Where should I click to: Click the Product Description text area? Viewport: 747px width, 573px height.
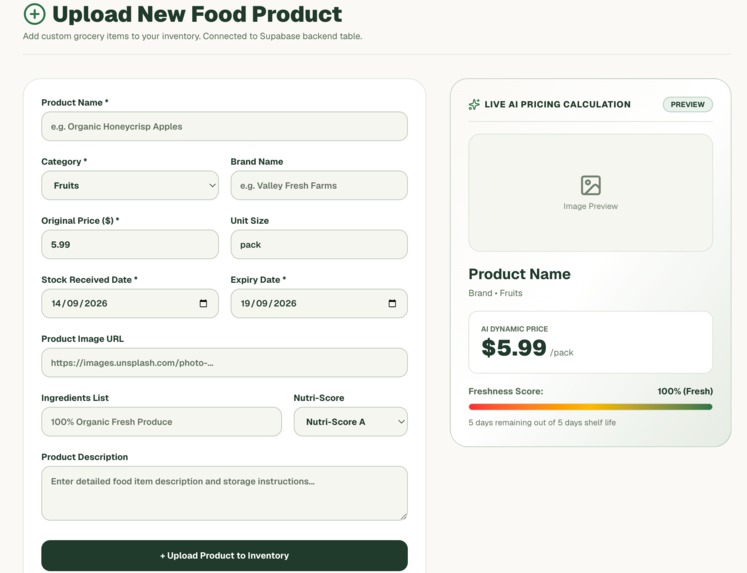coord(224,493)
